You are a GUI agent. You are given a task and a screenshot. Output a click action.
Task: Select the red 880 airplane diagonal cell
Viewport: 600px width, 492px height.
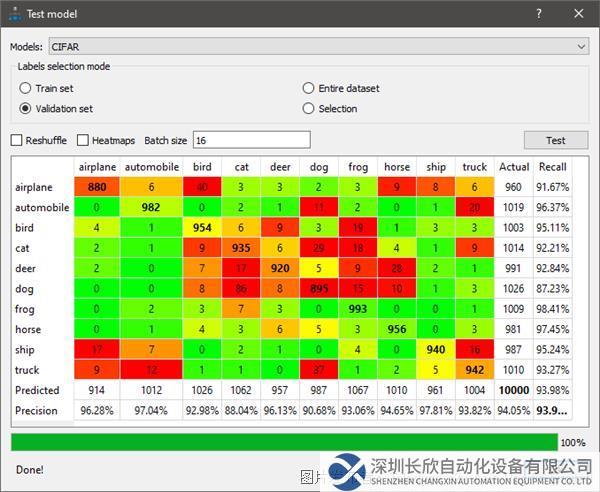click(x=97, y=187)
